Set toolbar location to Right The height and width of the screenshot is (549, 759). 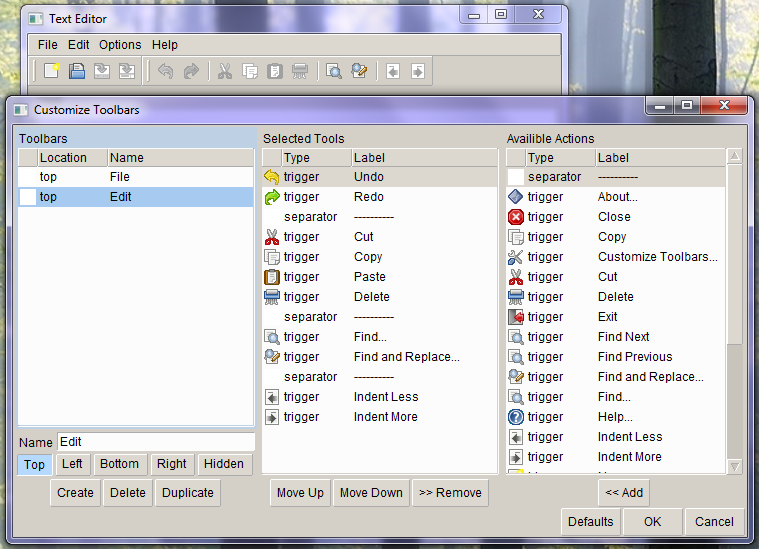click(x=172, y=464)
